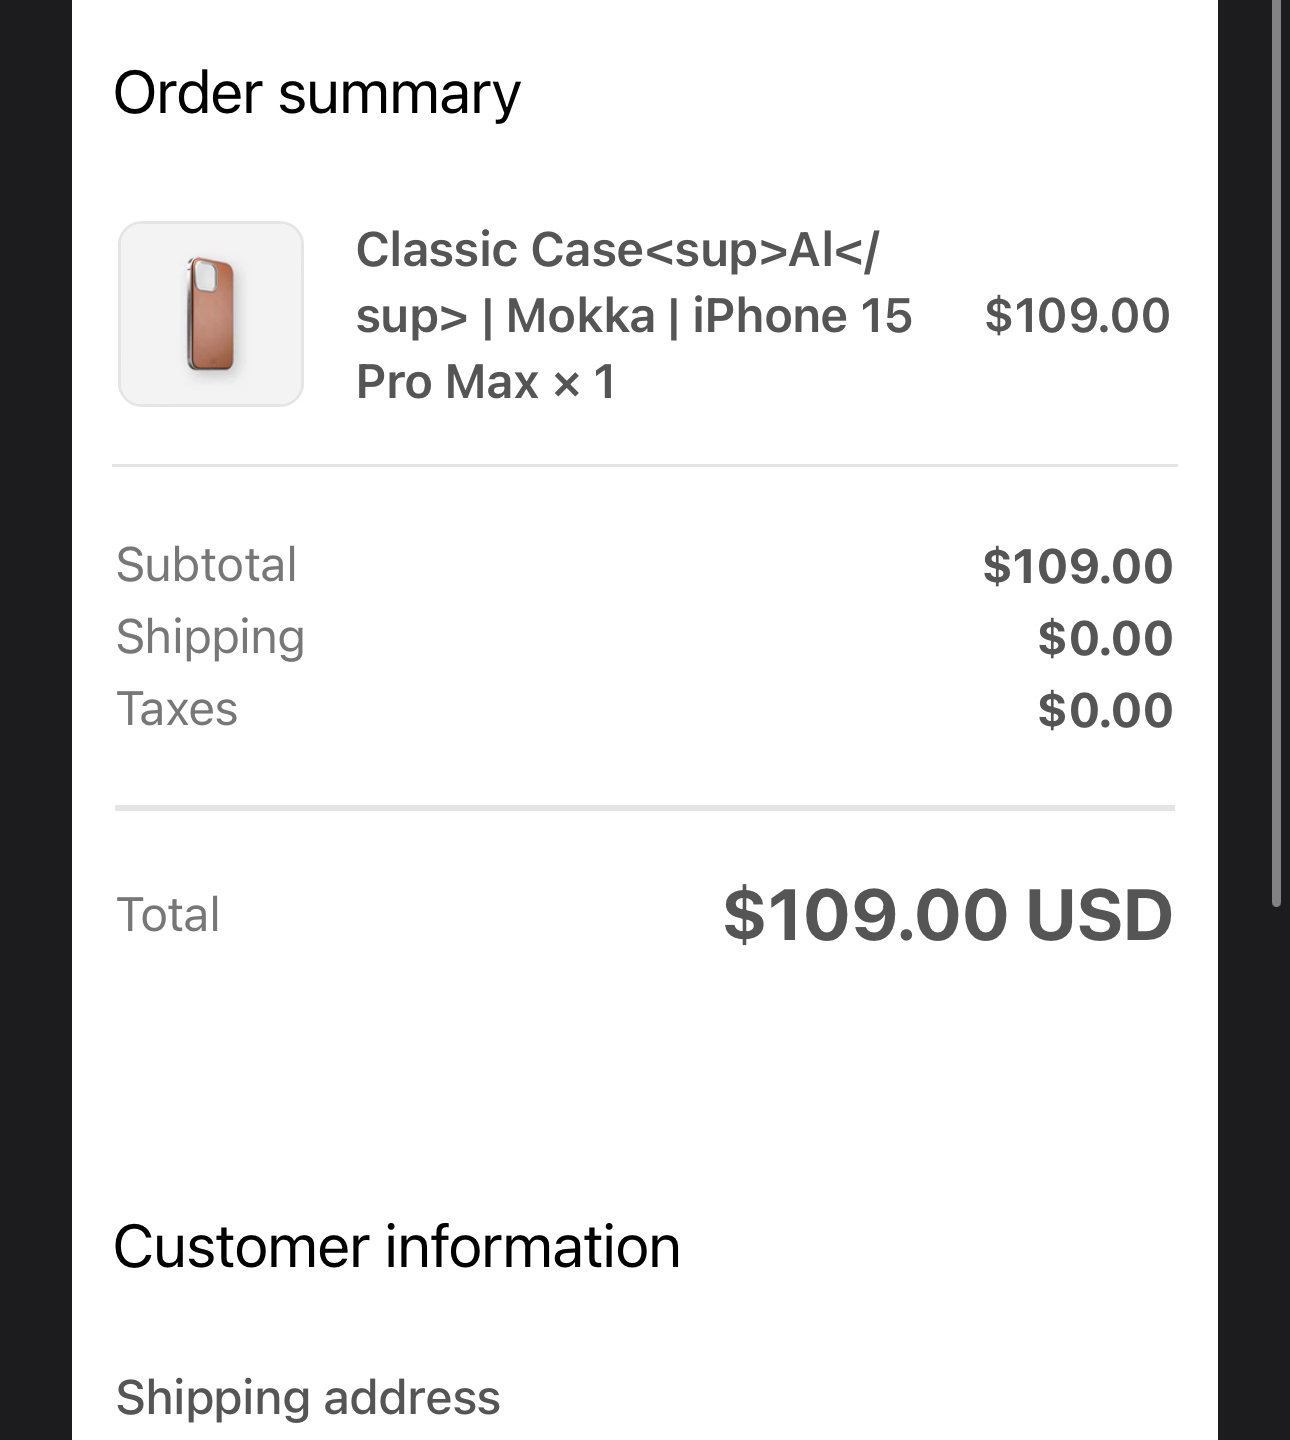Click the thick divider line above Total
The height and width of the screenshot is (1440, 1290).
coord(644,807)
